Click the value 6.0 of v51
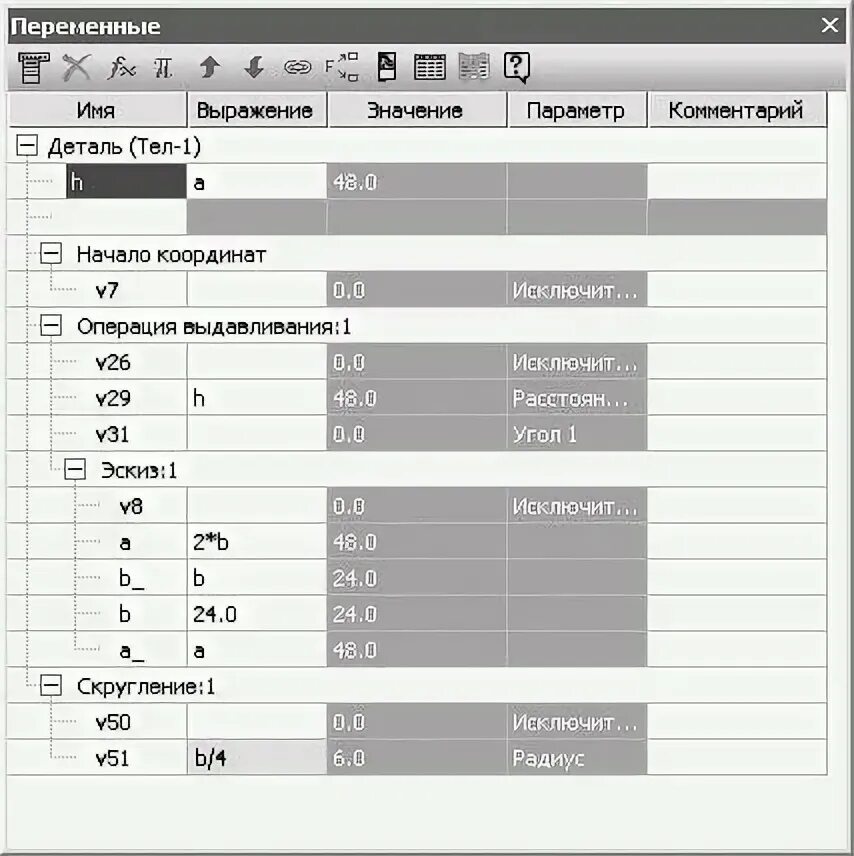 417,758
